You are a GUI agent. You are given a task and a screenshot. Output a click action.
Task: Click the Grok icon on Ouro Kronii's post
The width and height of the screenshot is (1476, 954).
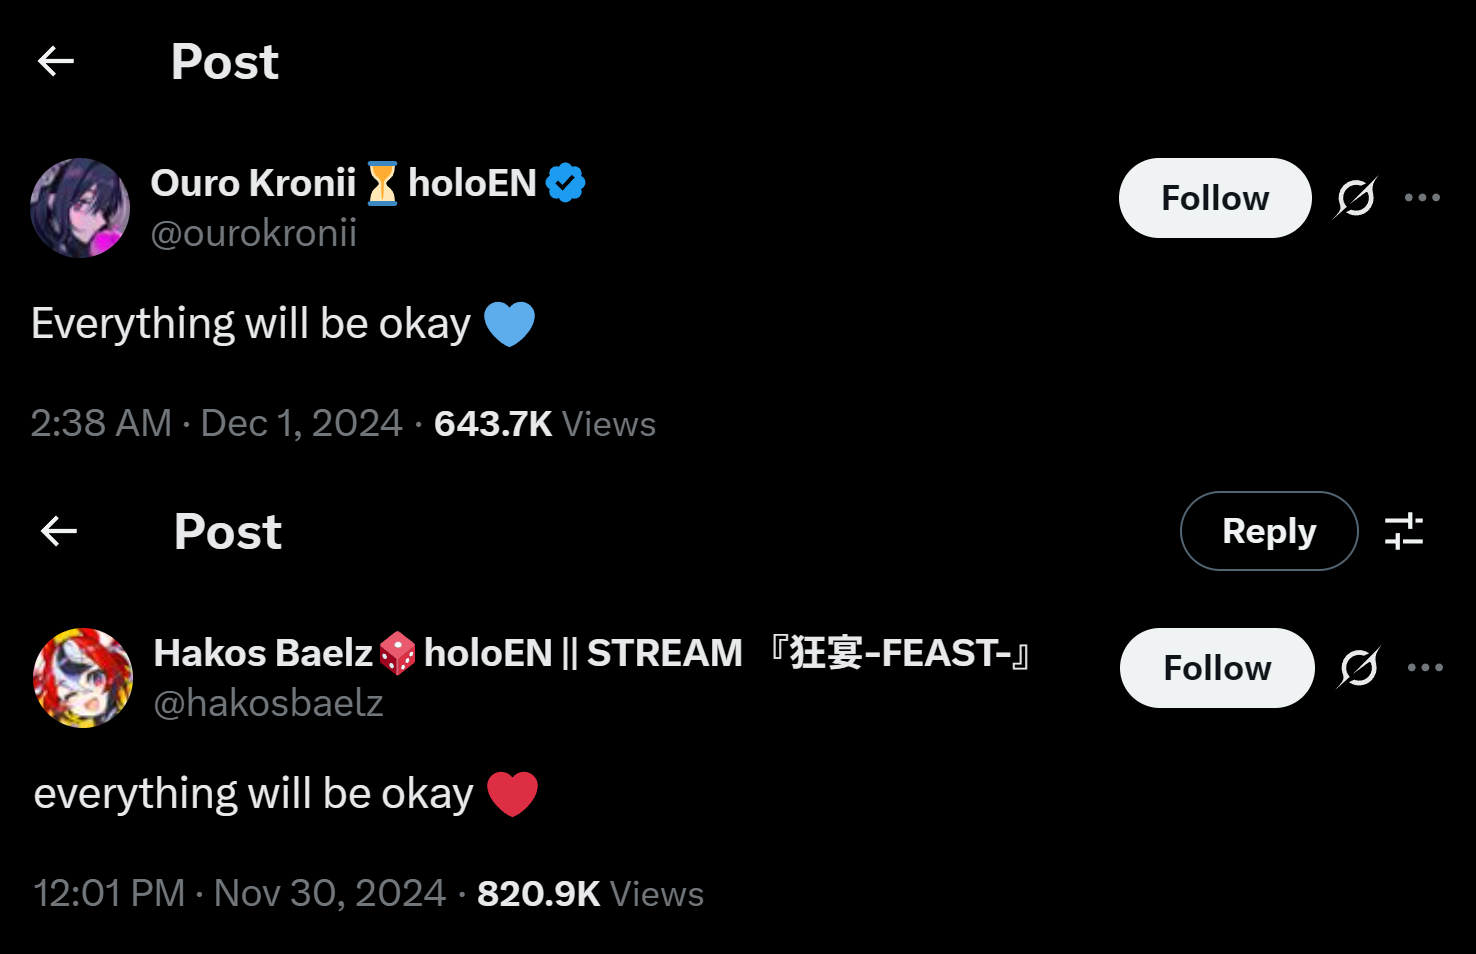tap(1356, 198)
